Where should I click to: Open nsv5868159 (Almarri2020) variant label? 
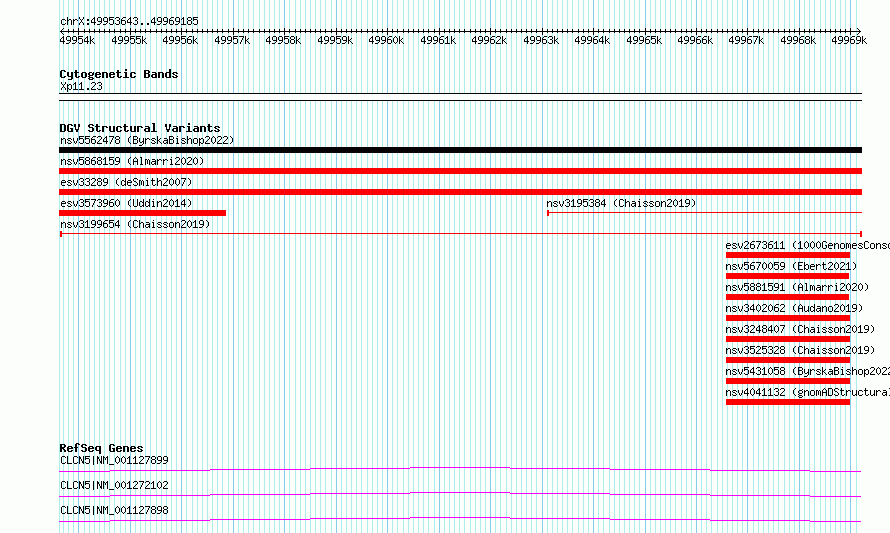point(132,161)
